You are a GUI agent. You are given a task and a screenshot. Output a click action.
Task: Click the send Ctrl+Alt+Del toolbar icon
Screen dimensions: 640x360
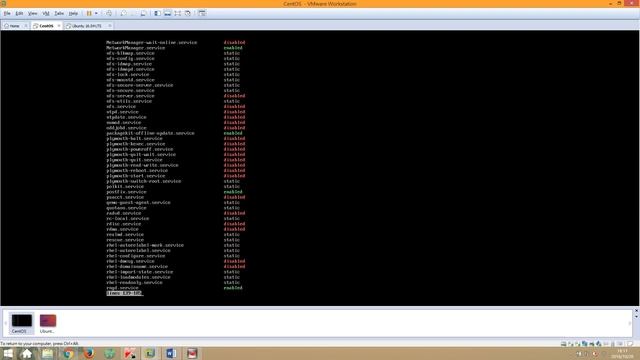coord(109,13)
